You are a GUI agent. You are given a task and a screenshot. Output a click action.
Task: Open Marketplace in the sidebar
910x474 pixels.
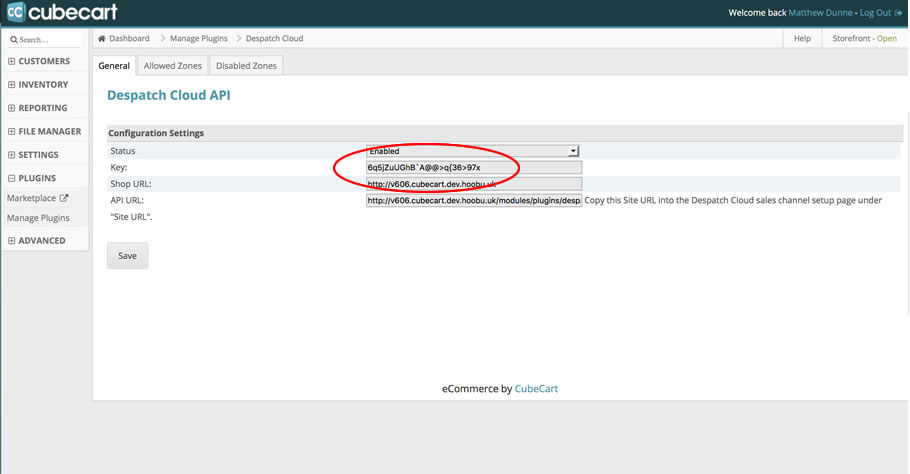pos(31,198)
